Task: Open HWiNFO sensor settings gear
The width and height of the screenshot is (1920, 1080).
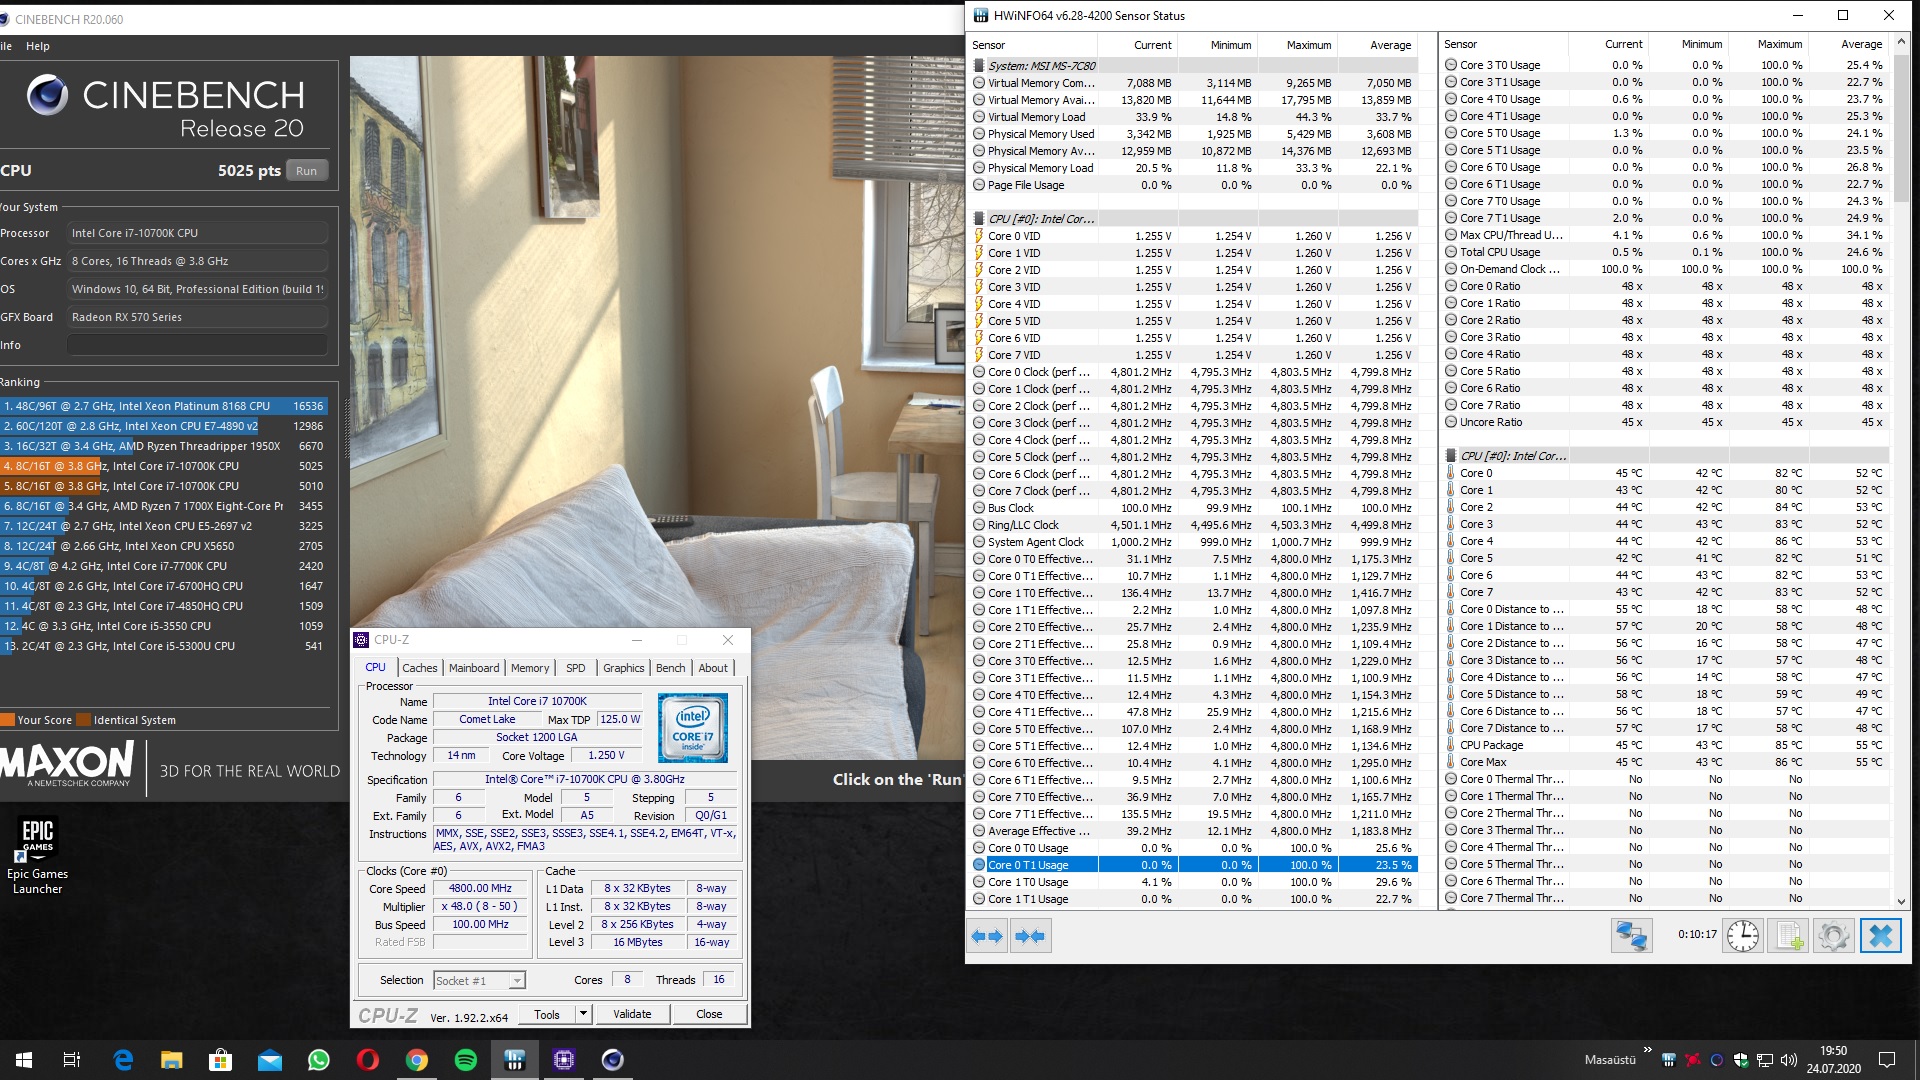Action: [1833, 936]
